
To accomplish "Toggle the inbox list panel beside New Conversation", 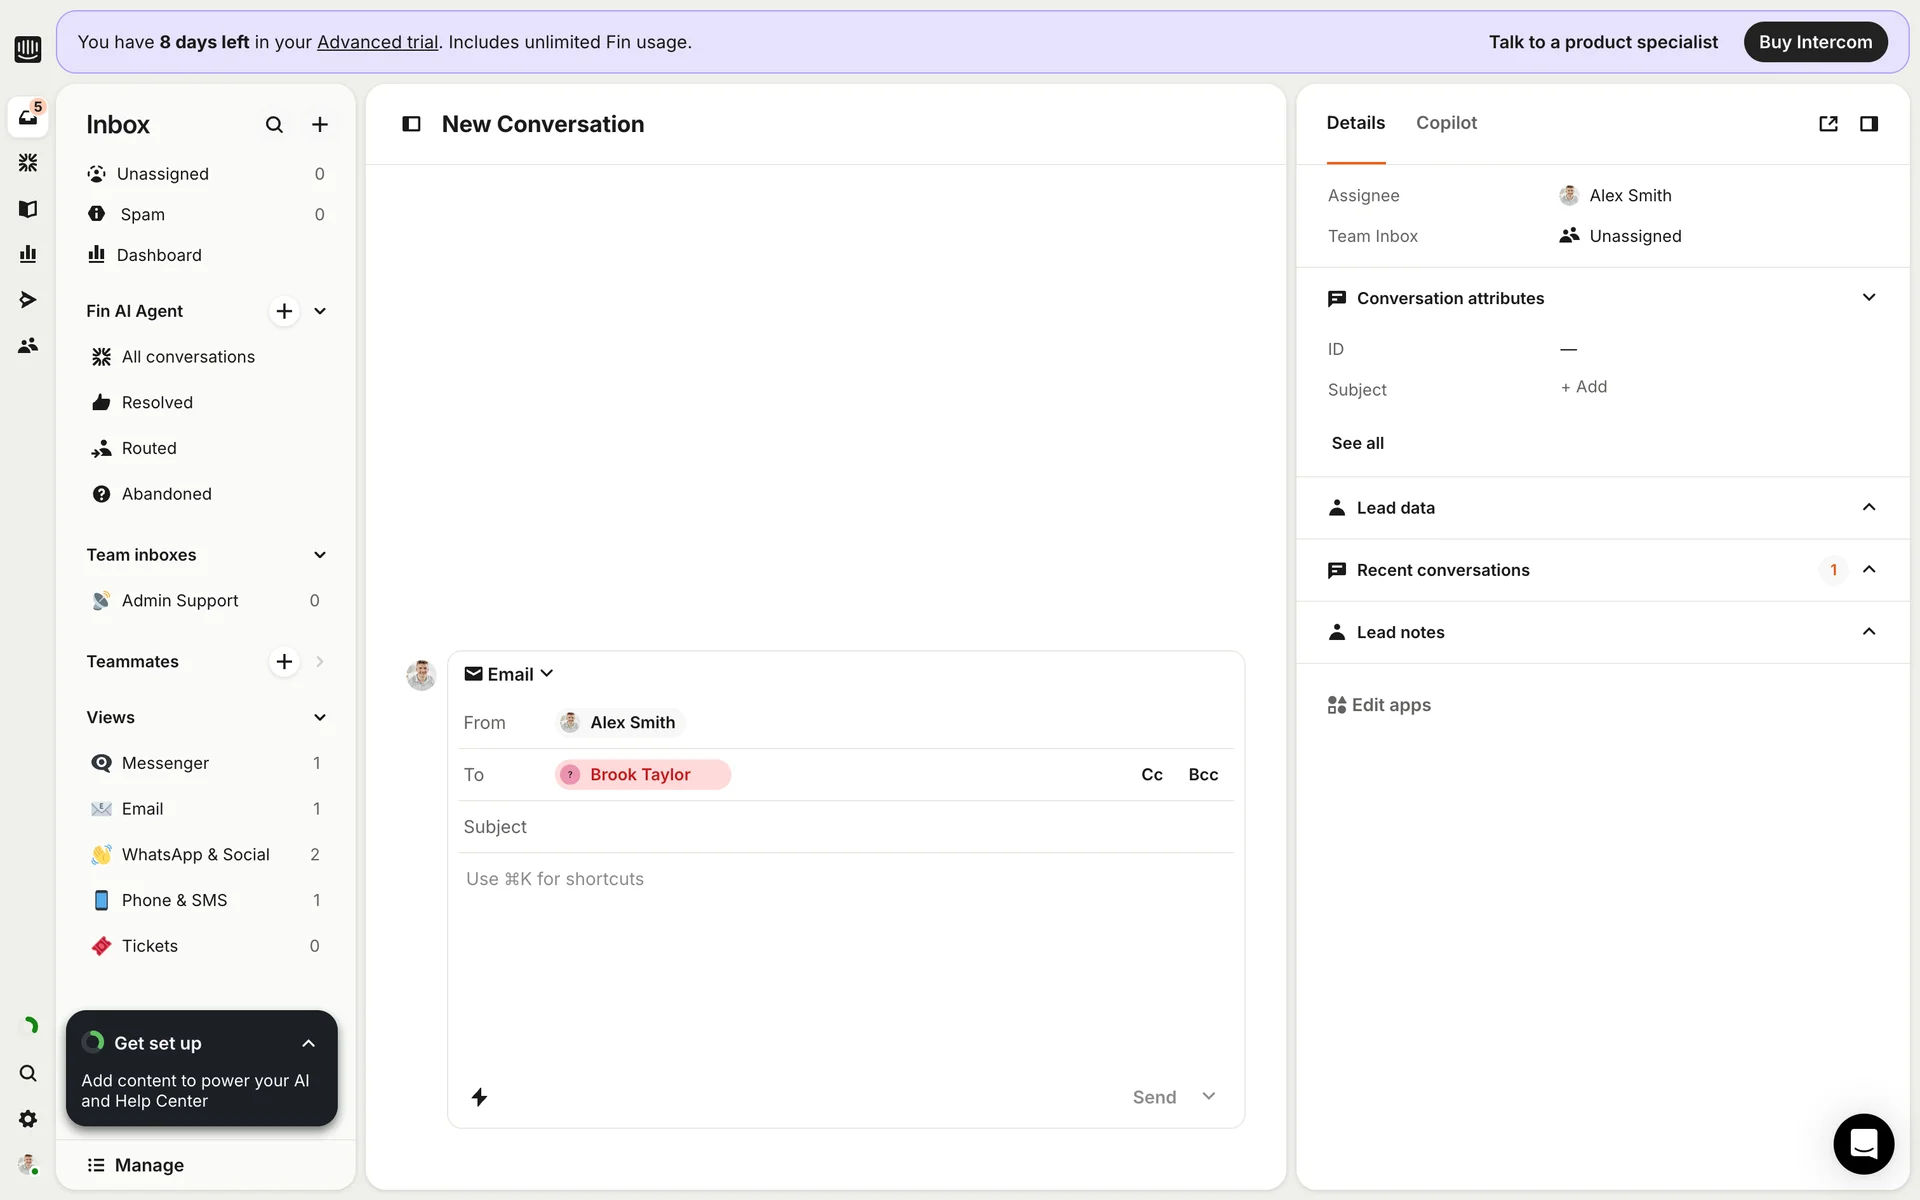I will 411,124.
